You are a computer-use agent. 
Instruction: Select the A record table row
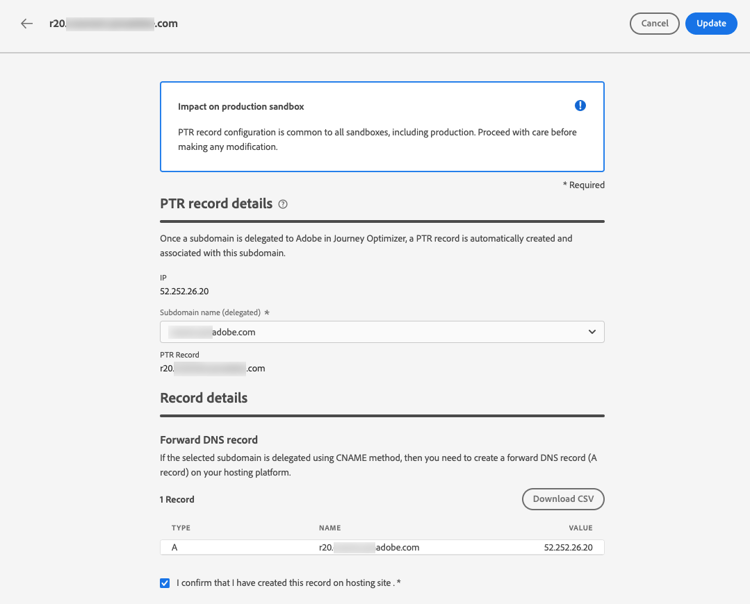382,547
